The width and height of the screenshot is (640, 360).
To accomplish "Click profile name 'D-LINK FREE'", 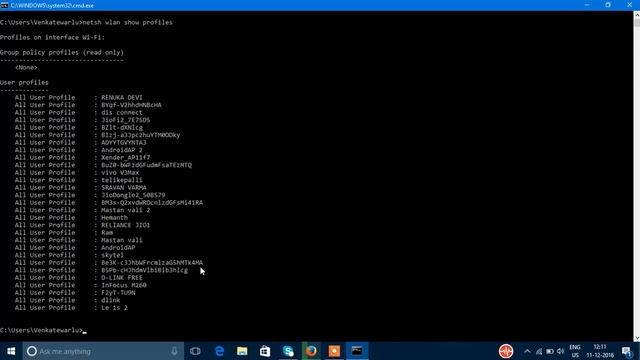I will (x=122, y=278).
